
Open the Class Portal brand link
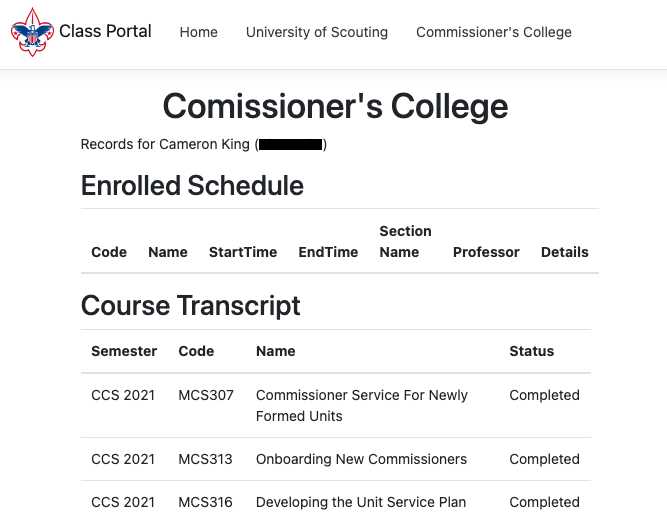tap(105, 31)
